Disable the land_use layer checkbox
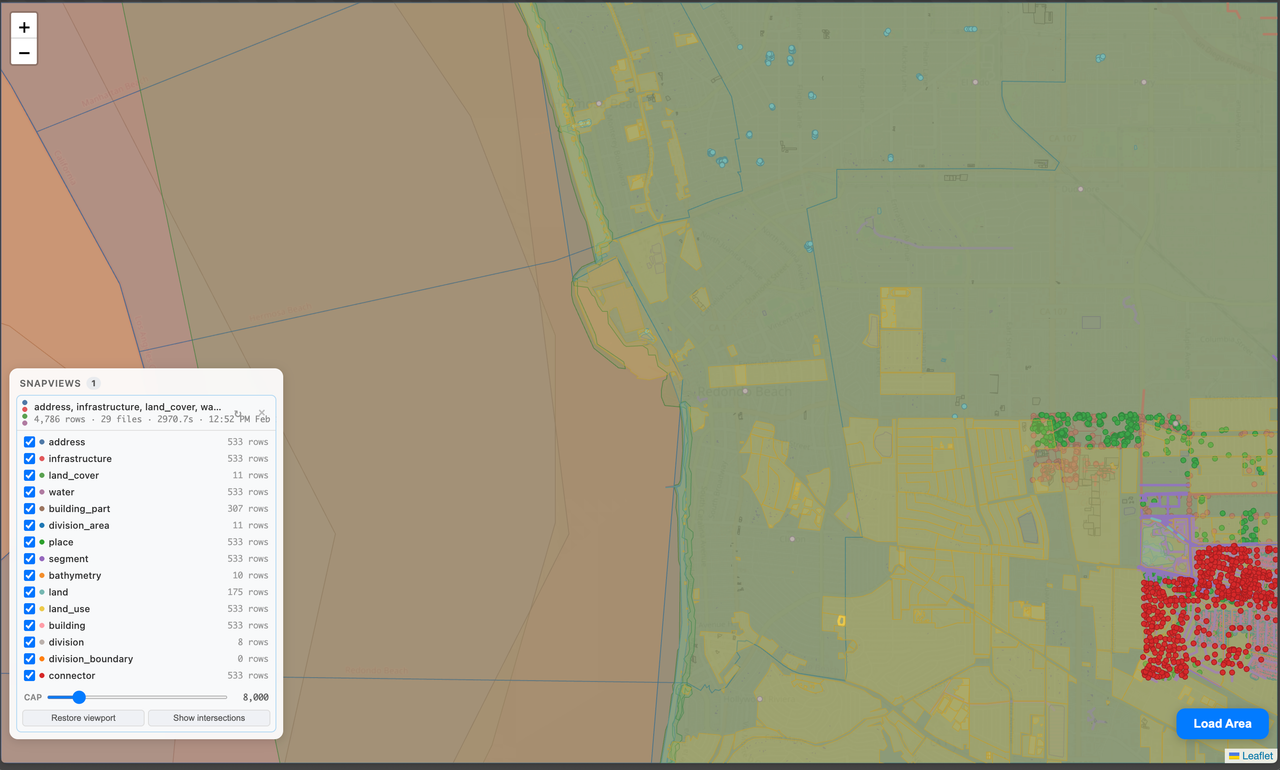This screenshot has height=770, width=1280. point(30,609)
